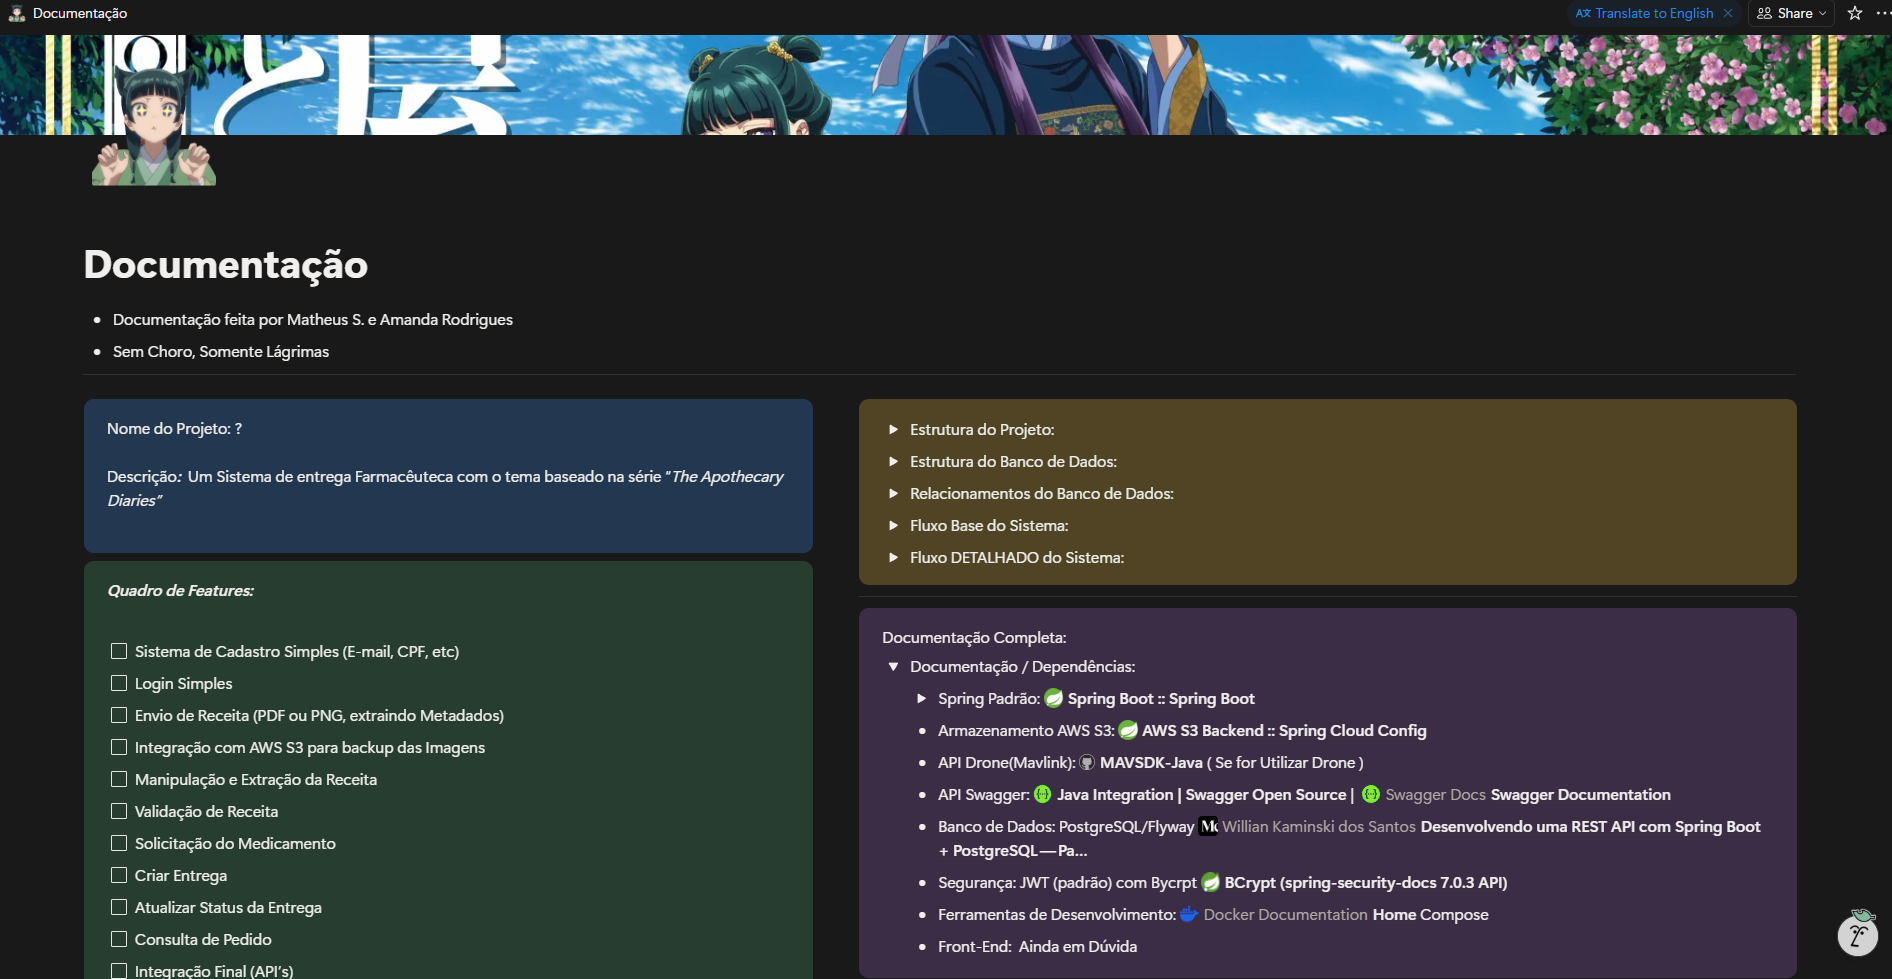Image resolution: width=1892 pixels, height=979 pixels.
Task: Click the Descrição paragraph in blue callout
Action: [x=445, y=488]
